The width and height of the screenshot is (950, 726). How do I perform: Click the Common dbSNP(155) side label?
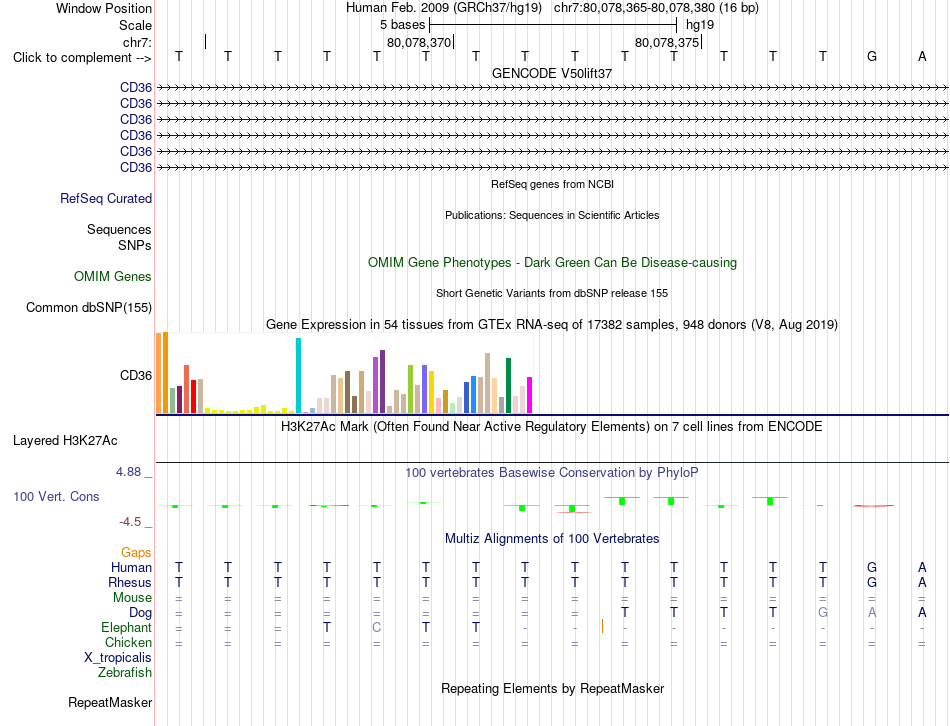(x=88, y=308)
